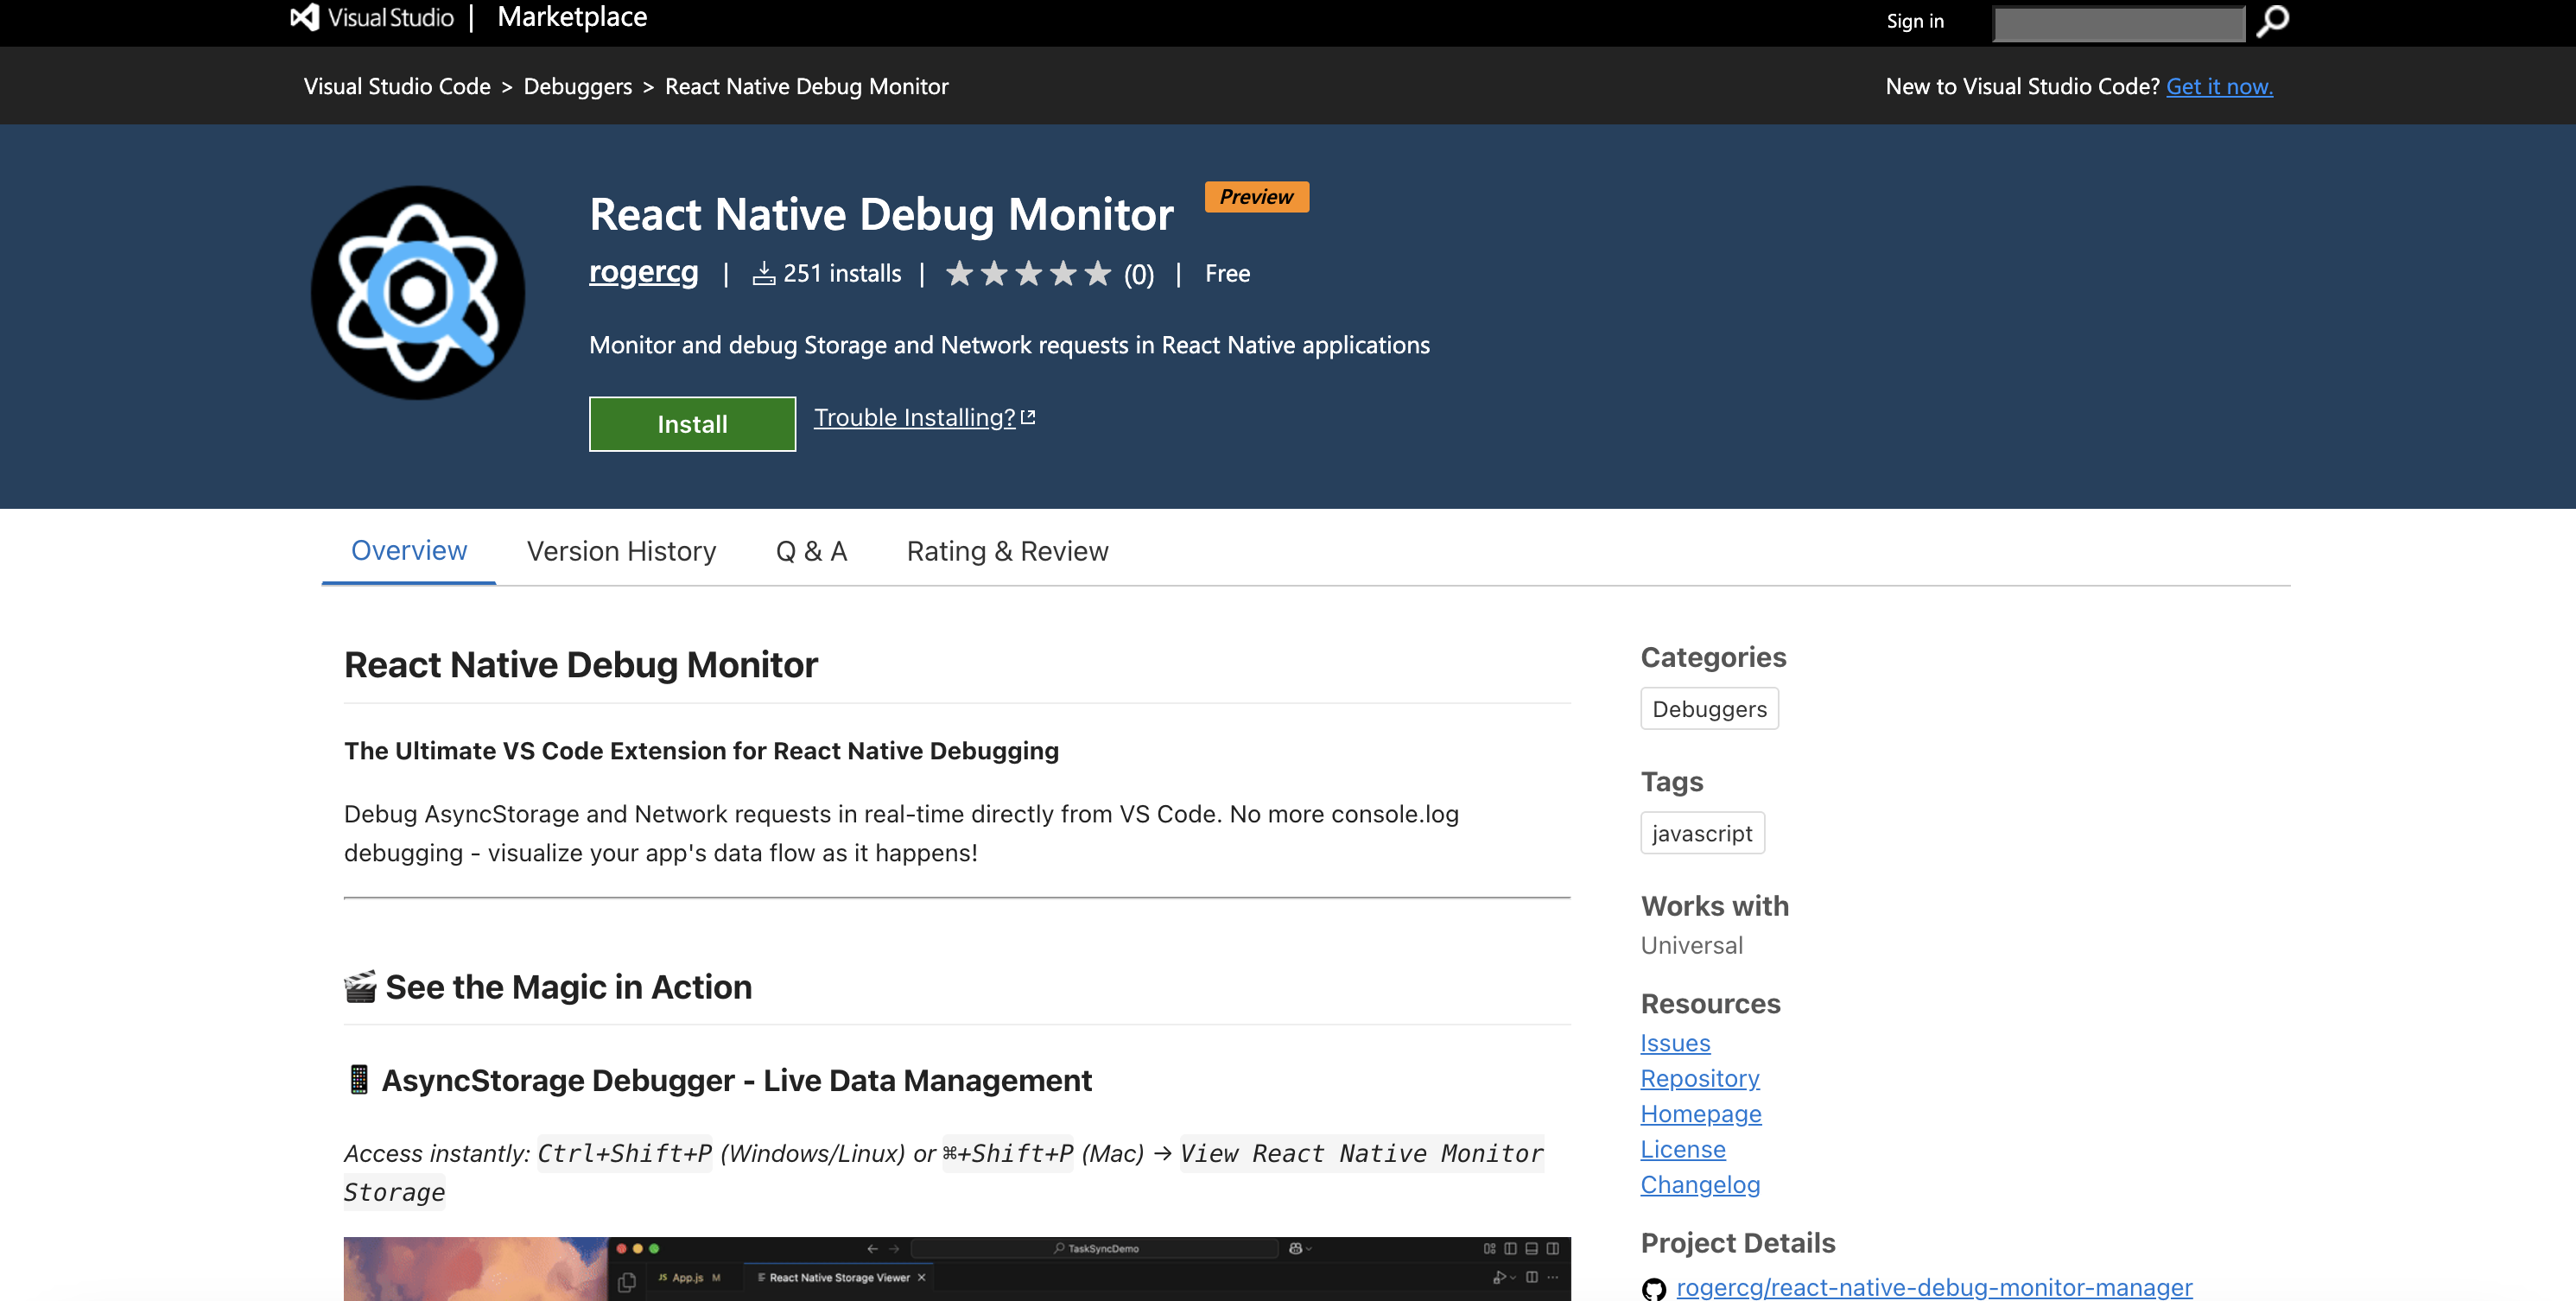The width and height of the screenshot is (2576, 1301).
Task: Click the magnifier search icon in header
Action: point(2272,21)
